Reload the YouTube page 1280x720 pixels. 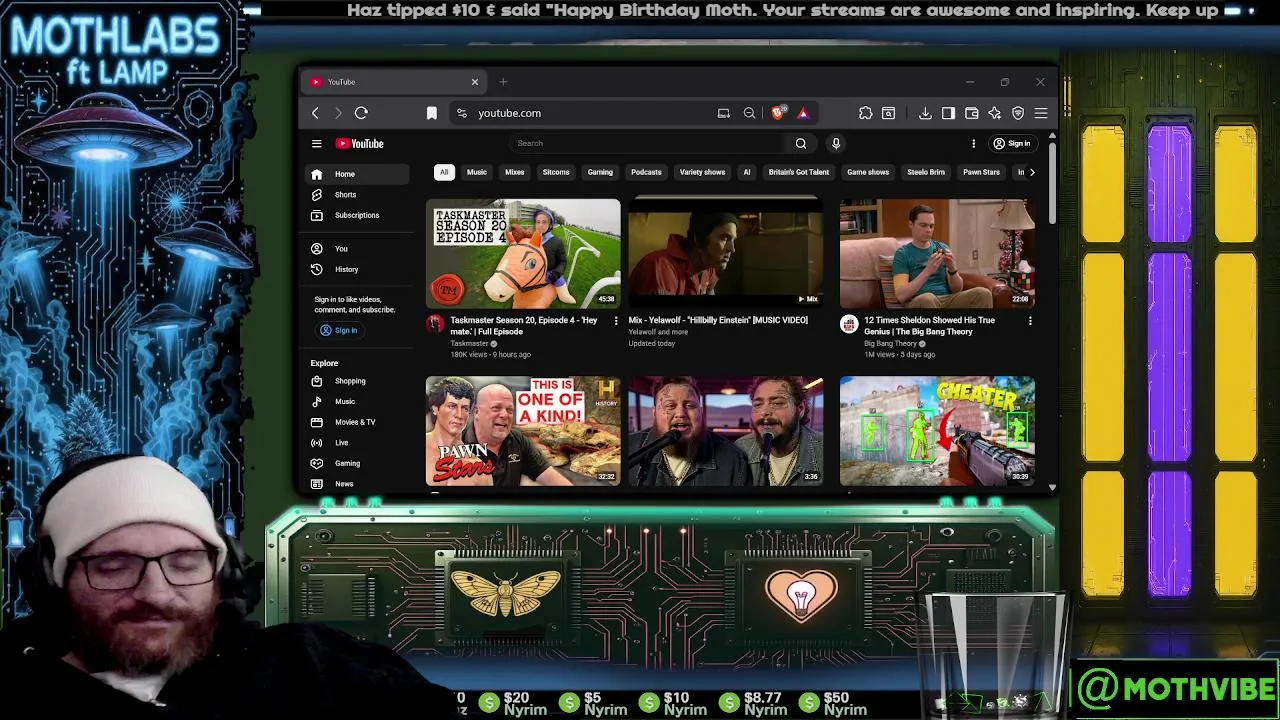(x=361, y=113)
